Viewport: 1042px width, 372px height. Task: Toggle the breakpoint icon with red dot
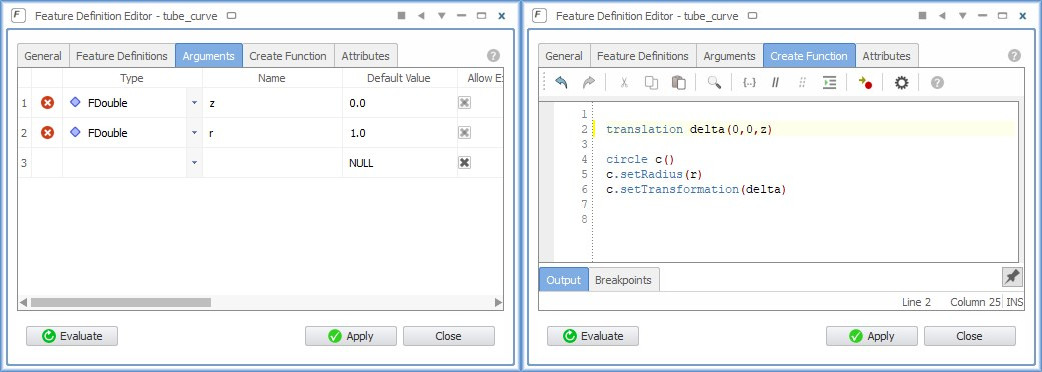tap(865, 82)
